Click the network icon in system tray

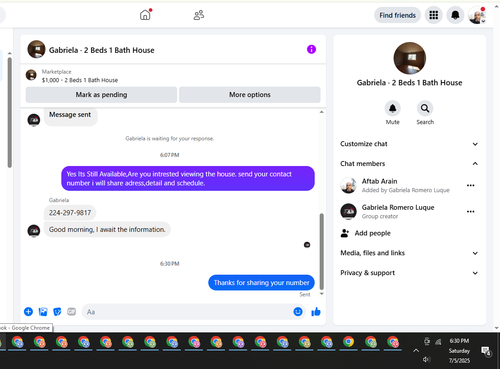pyautogui.click(x=438, y=342)
